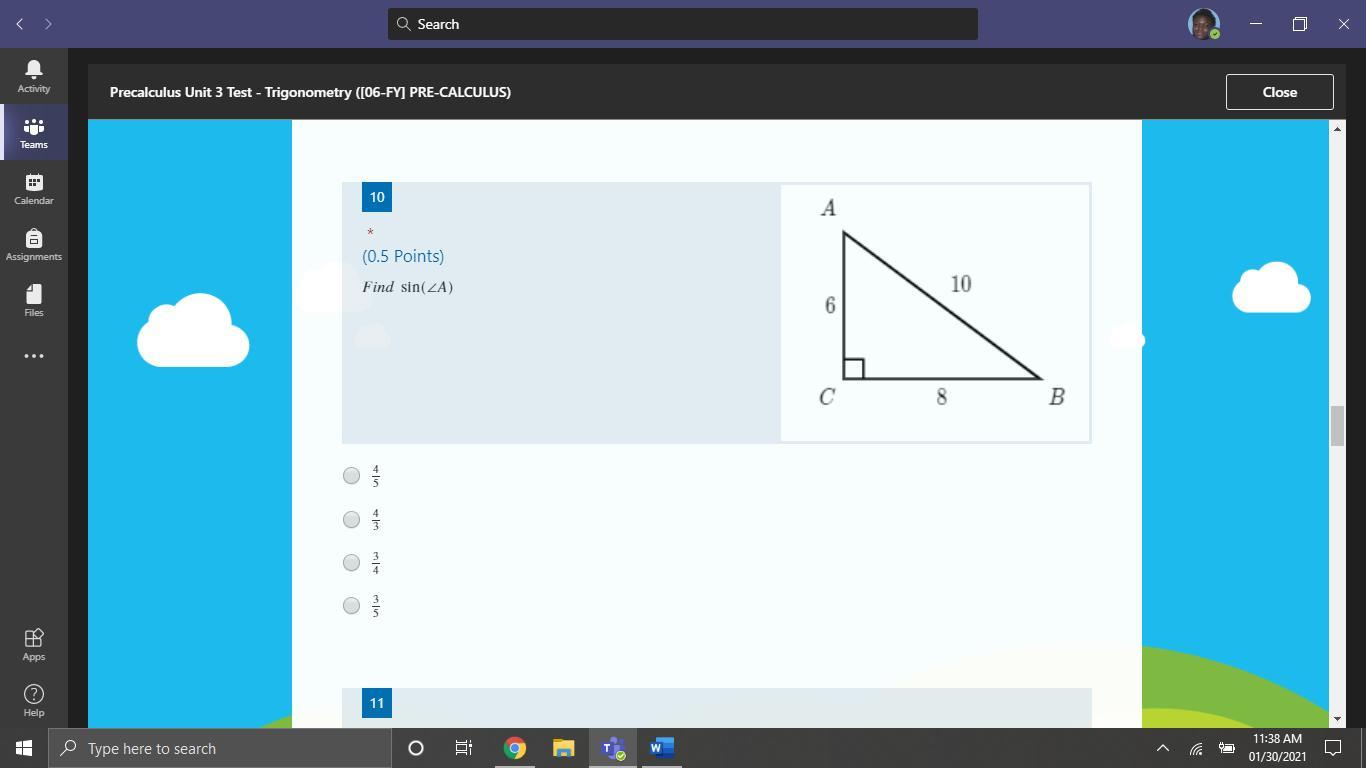Show more apps ellipsis in sidebar

pos(34,356)
